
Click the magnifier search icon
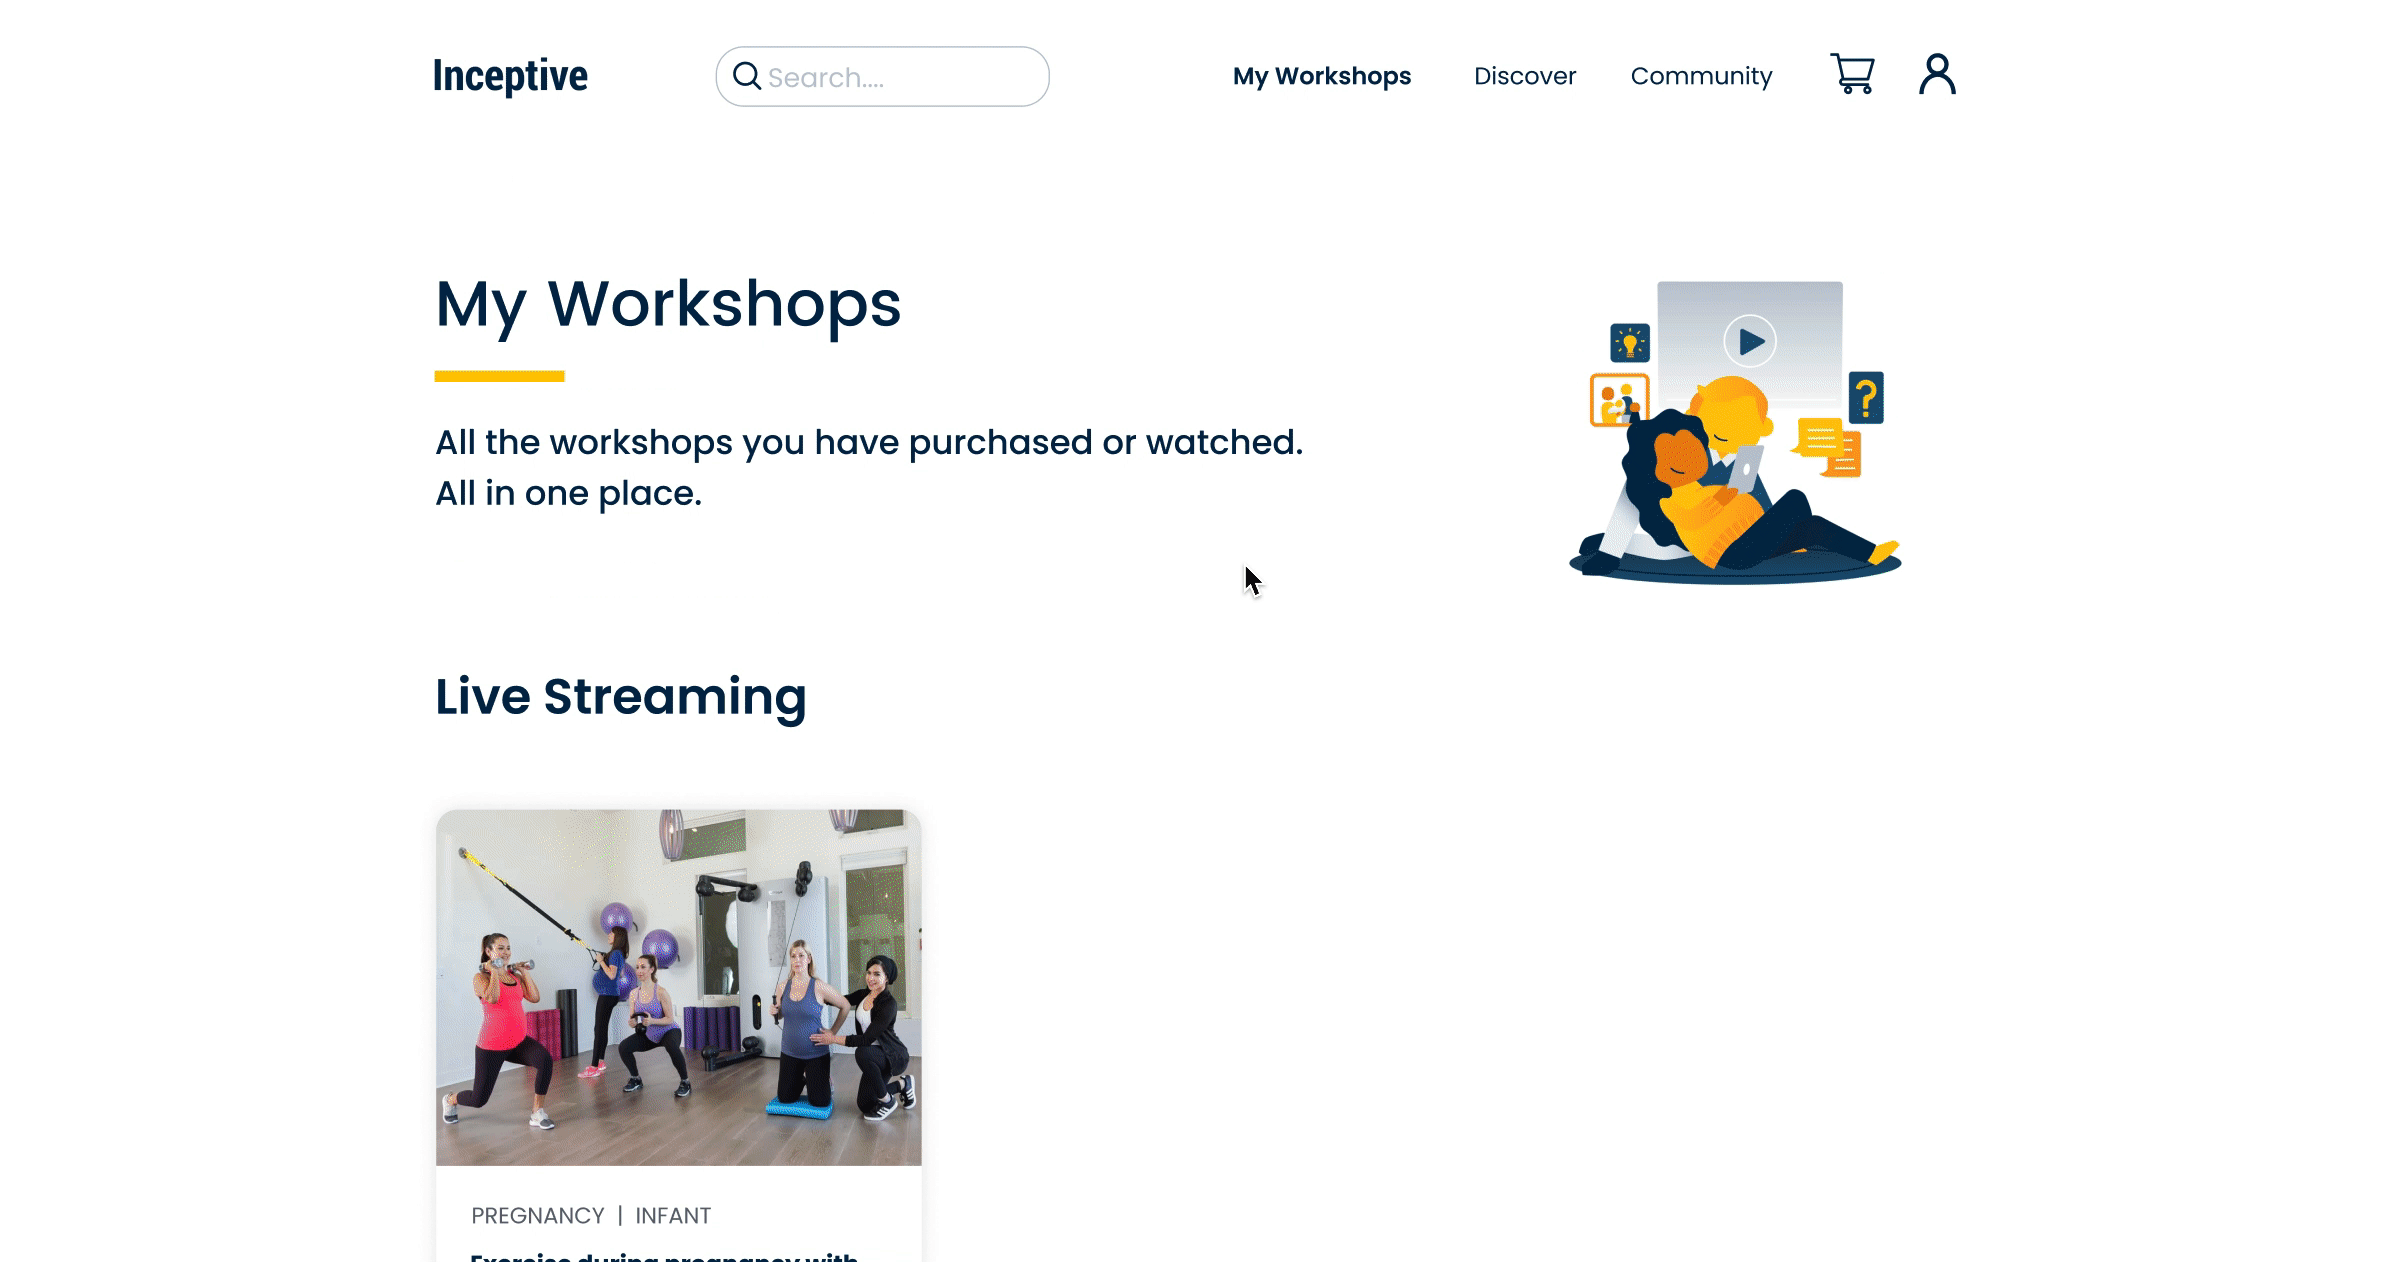(x=746, y=76)
